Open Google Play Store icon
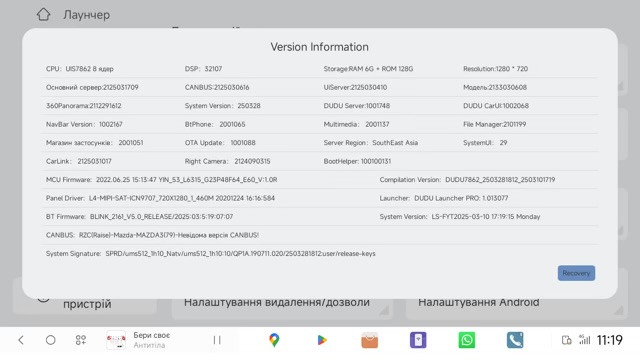Screen dimensions: 640x360 pos(322,340)
